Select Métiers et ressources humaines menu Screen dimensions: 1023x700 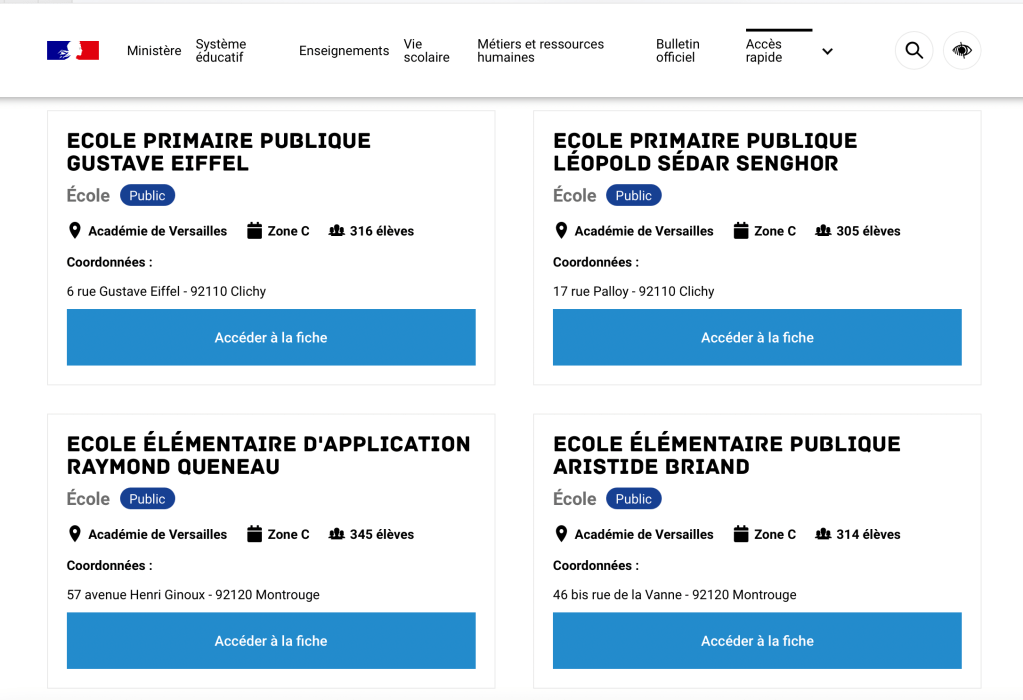pyautogui.click(x=540, y=51)
